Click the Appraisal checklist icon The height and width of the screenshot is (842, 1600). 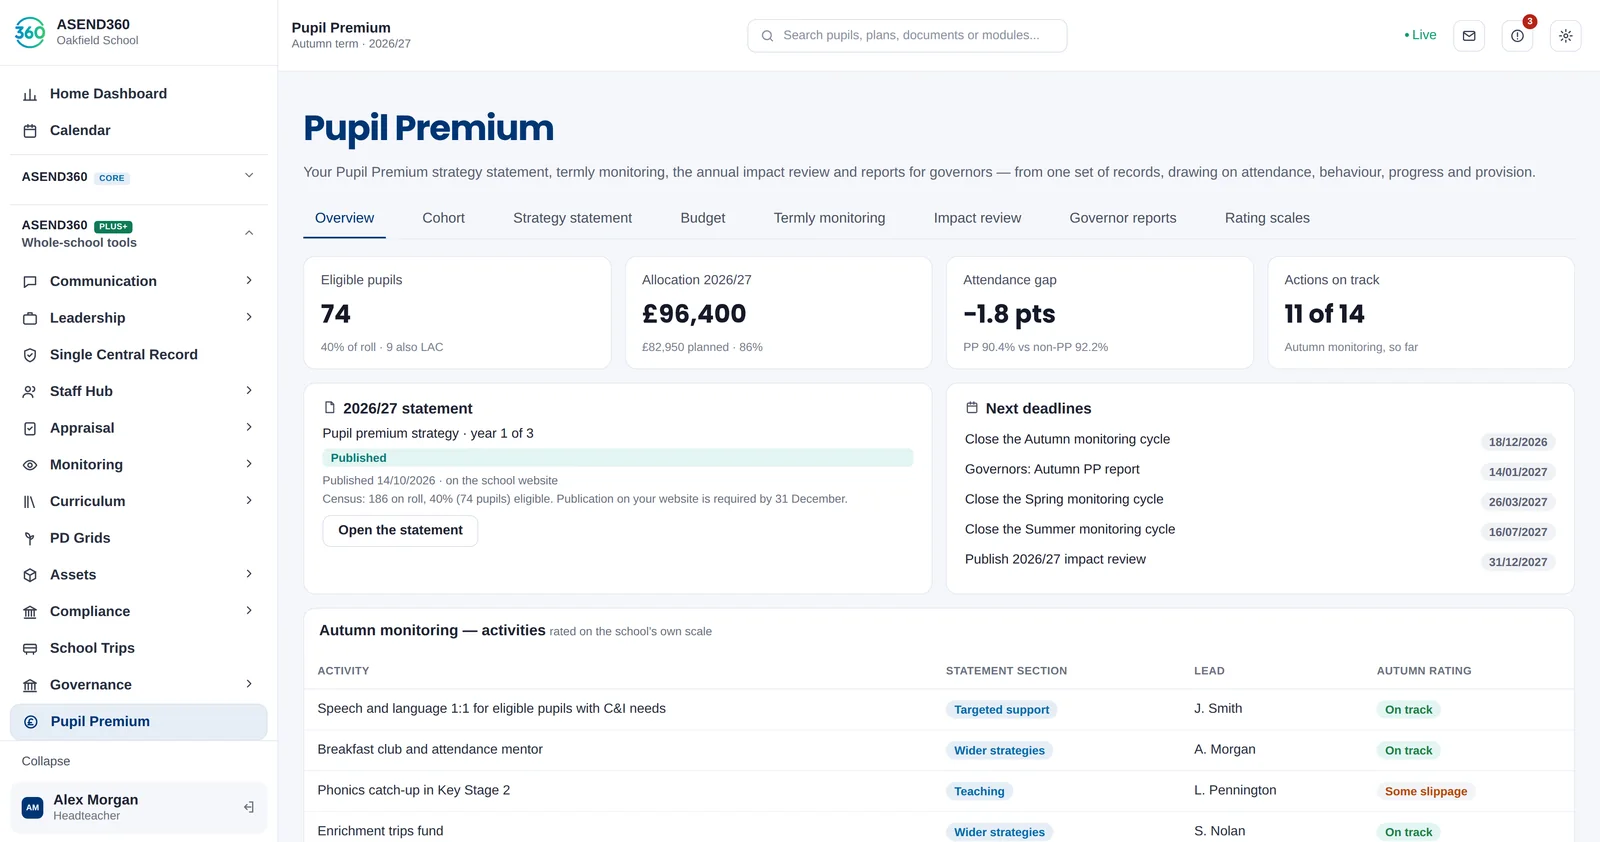30,428
